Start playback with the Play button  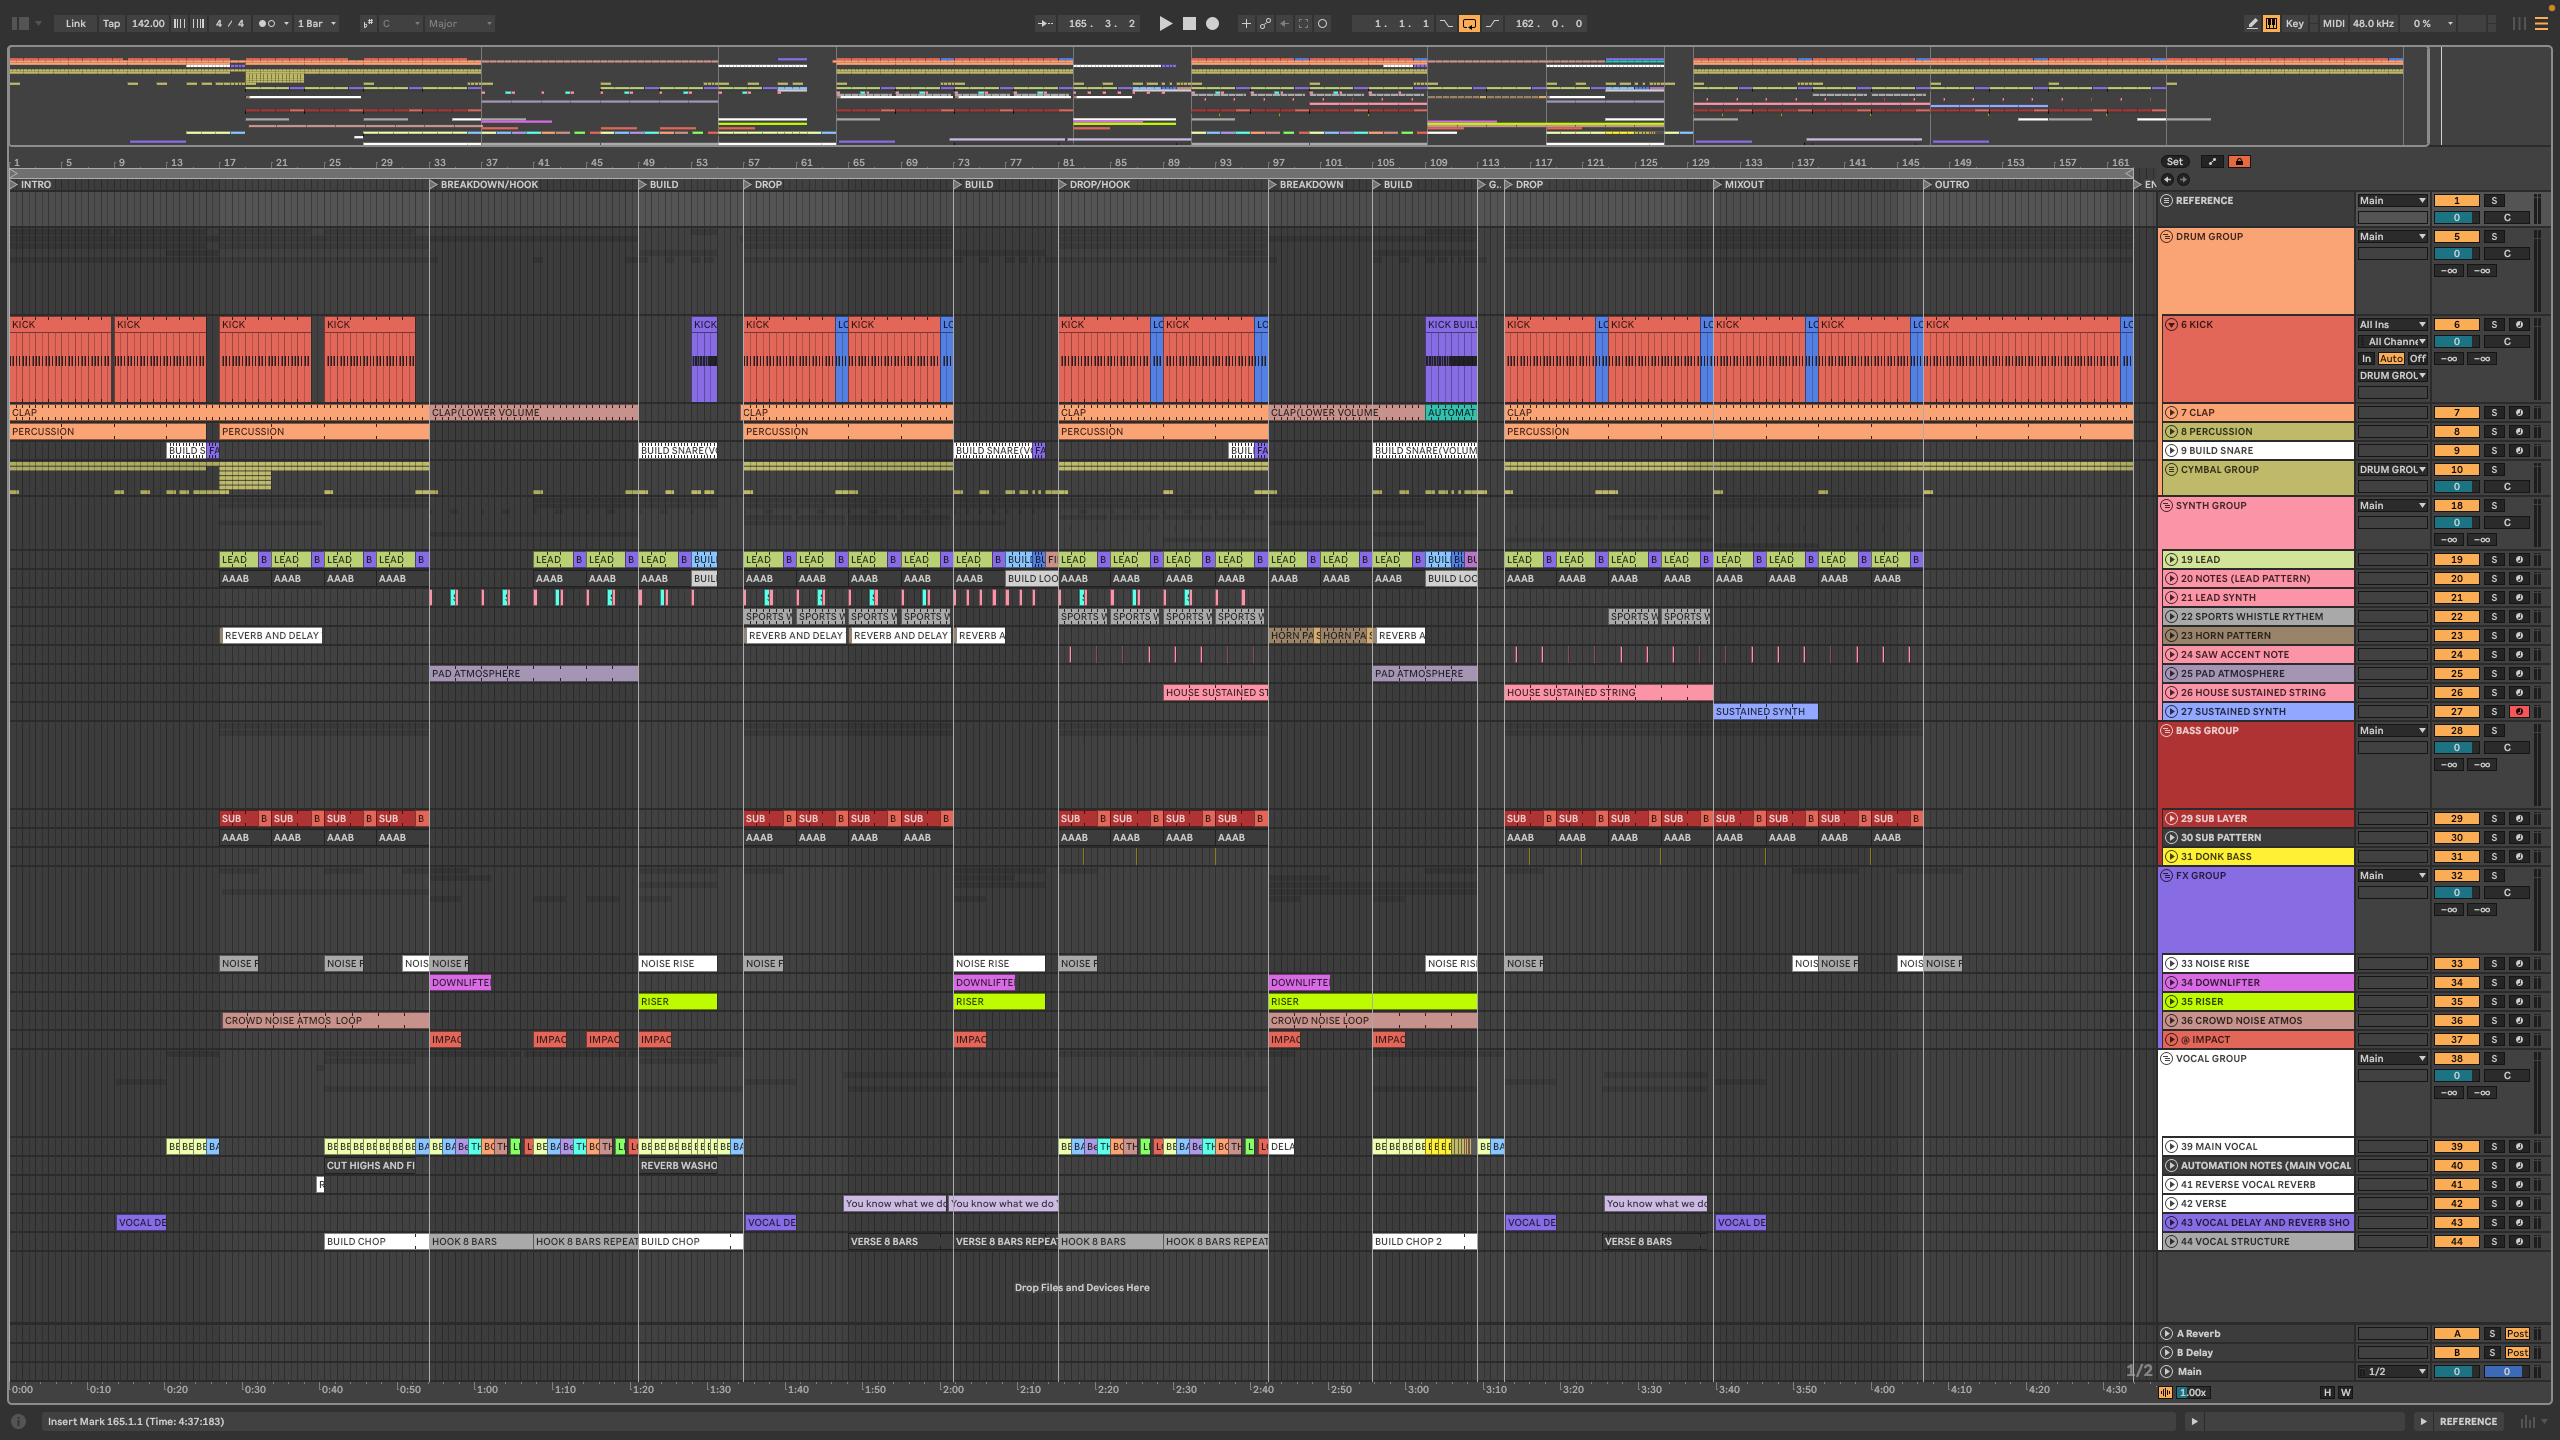[1165, 23]
